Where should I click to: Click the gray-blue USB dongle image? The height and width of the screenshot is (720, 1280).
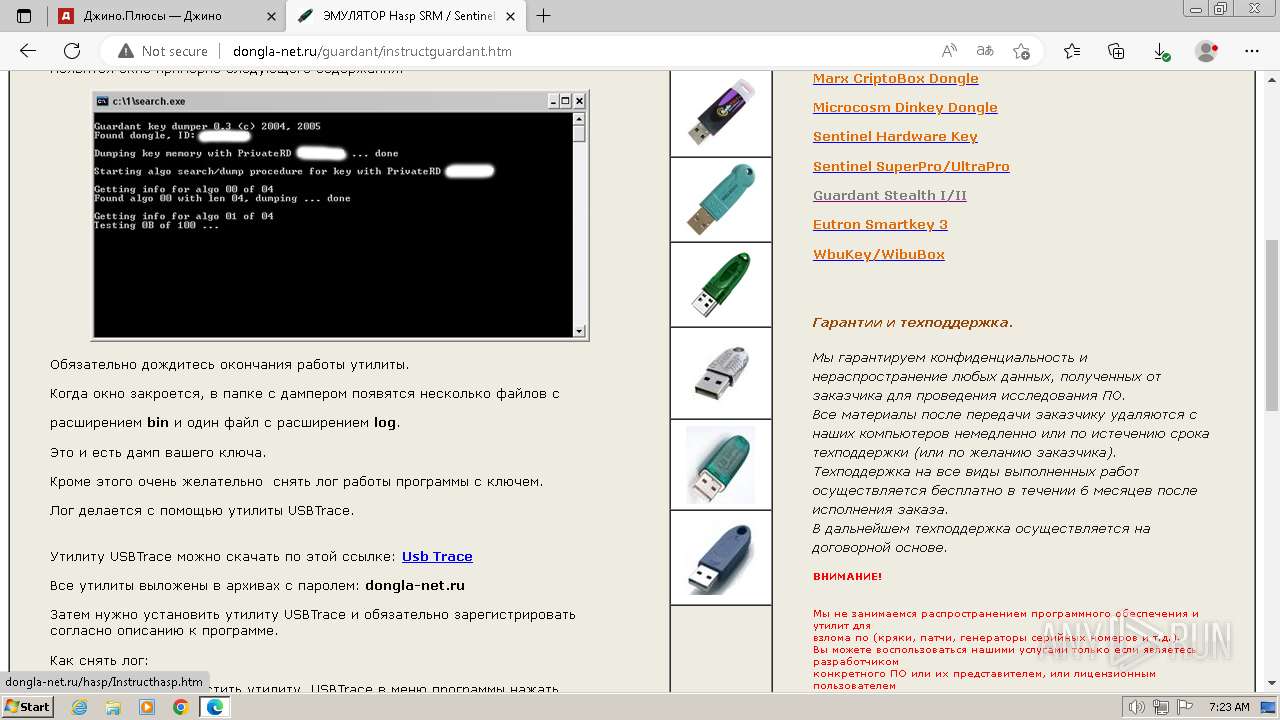tap(721, 558)
